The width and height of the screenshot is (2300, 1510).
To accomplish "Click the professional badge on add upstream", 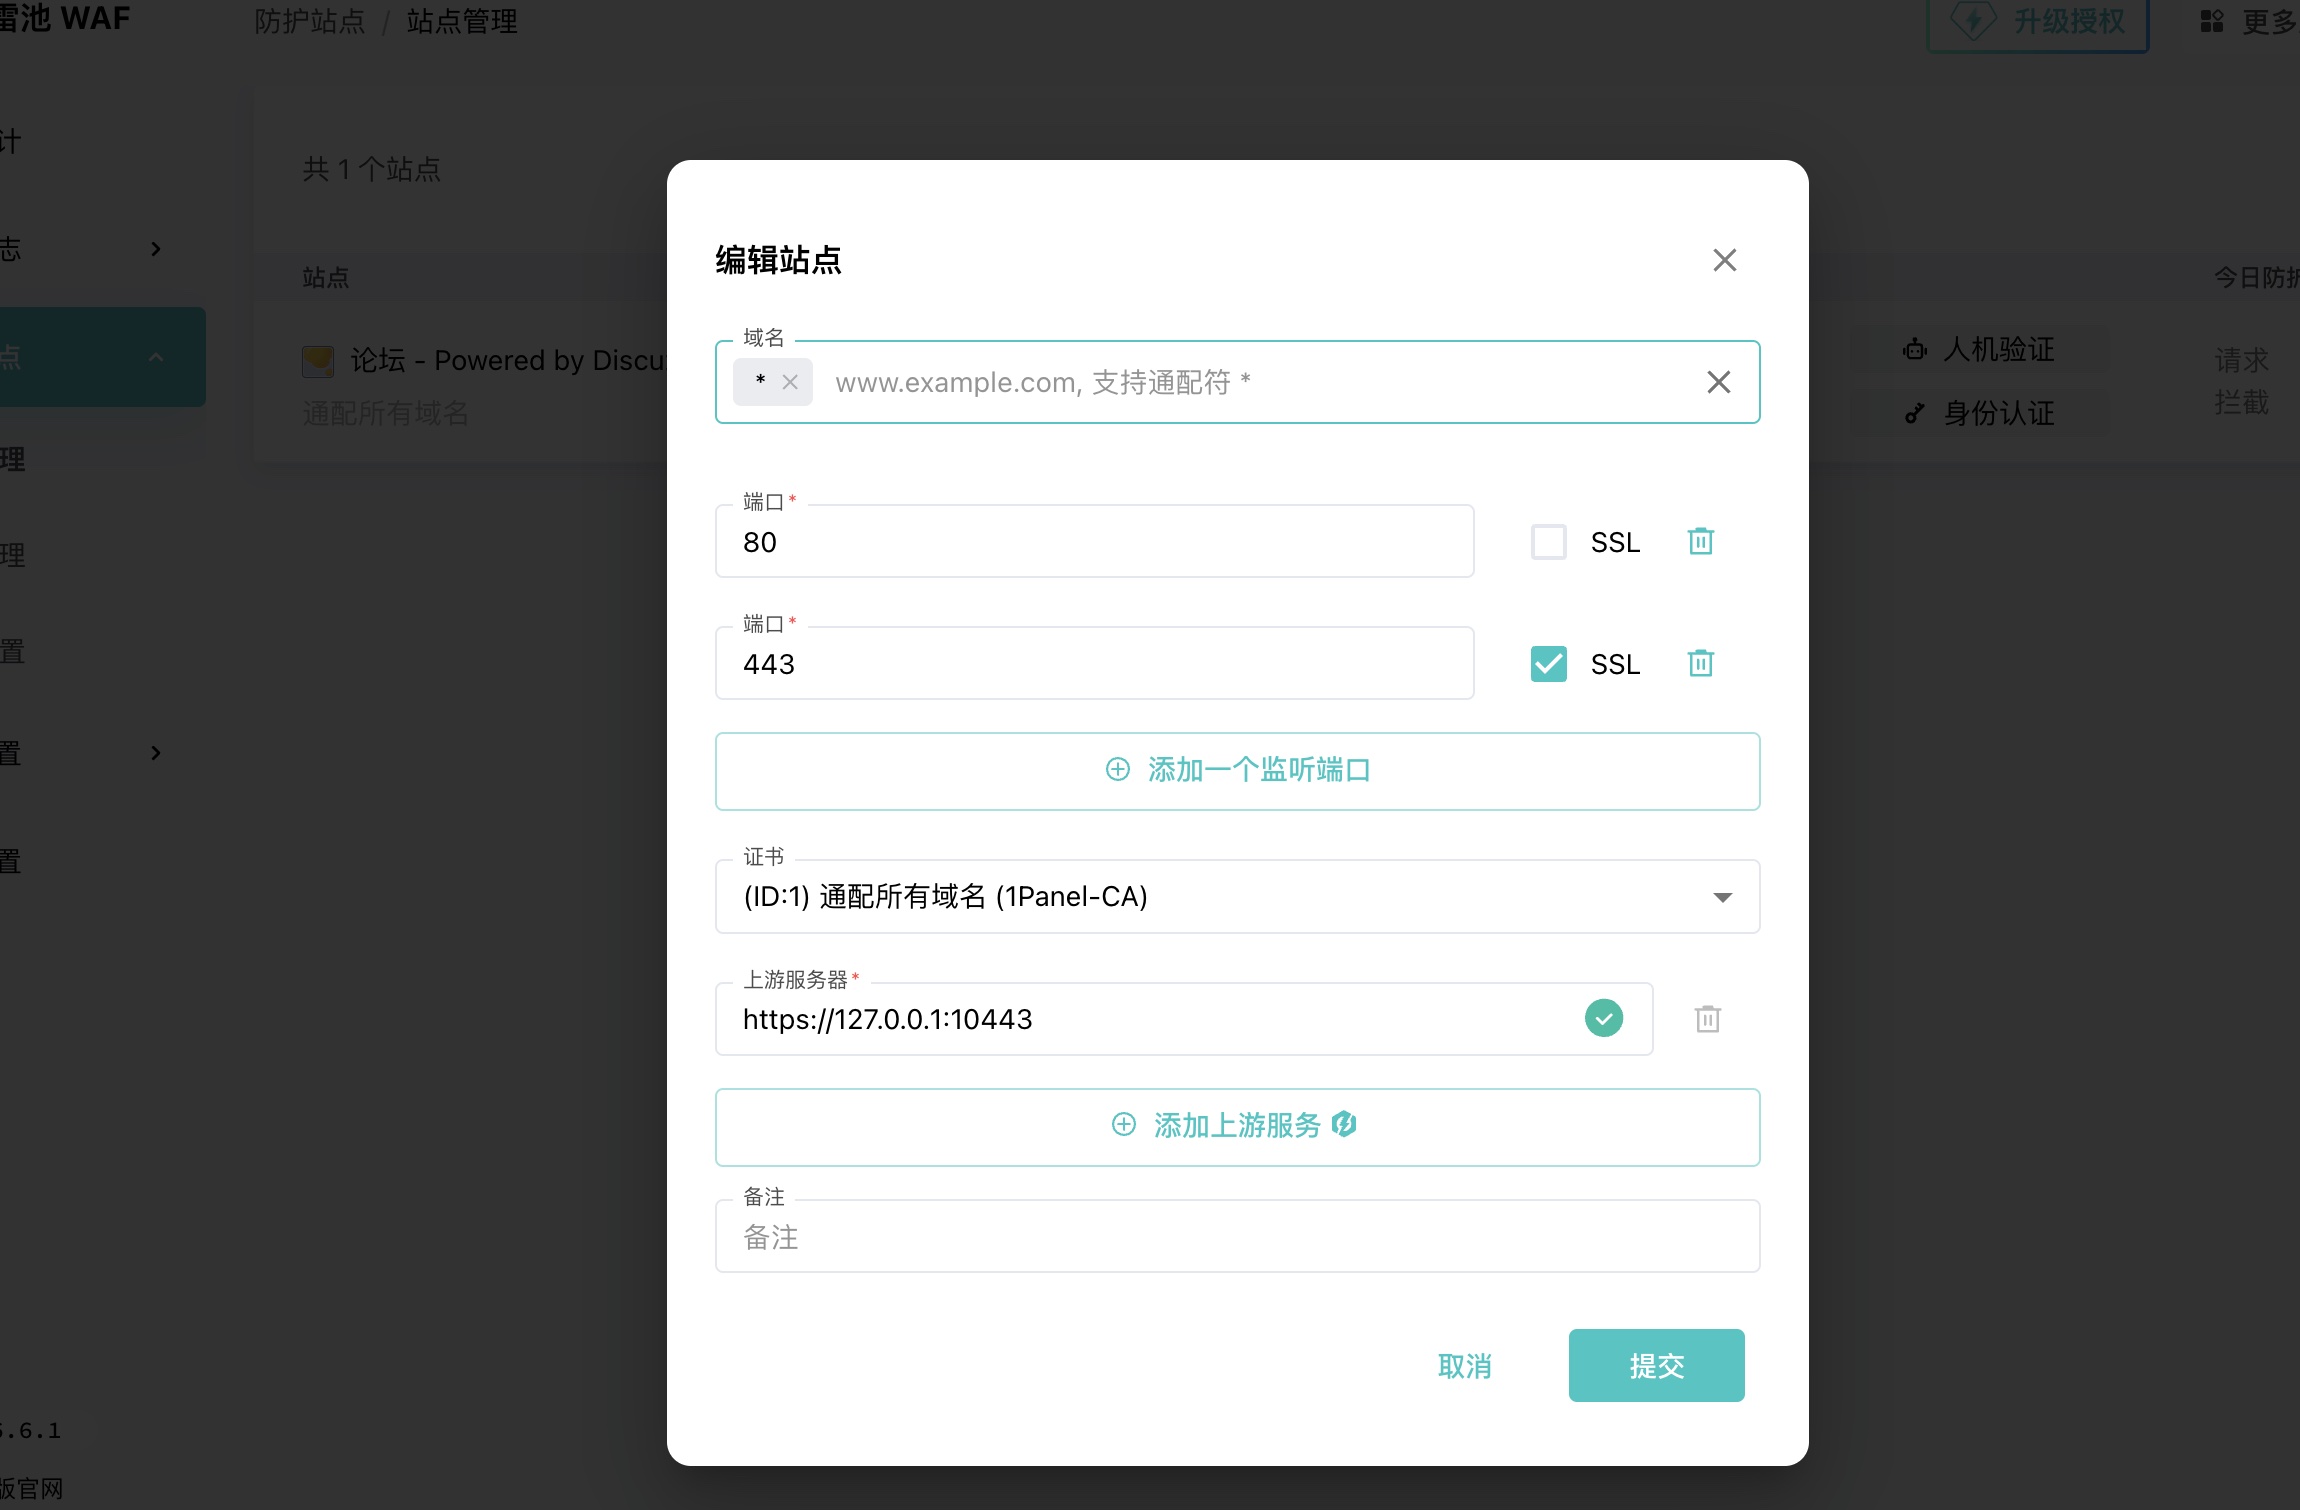I will (1345, 1125).
